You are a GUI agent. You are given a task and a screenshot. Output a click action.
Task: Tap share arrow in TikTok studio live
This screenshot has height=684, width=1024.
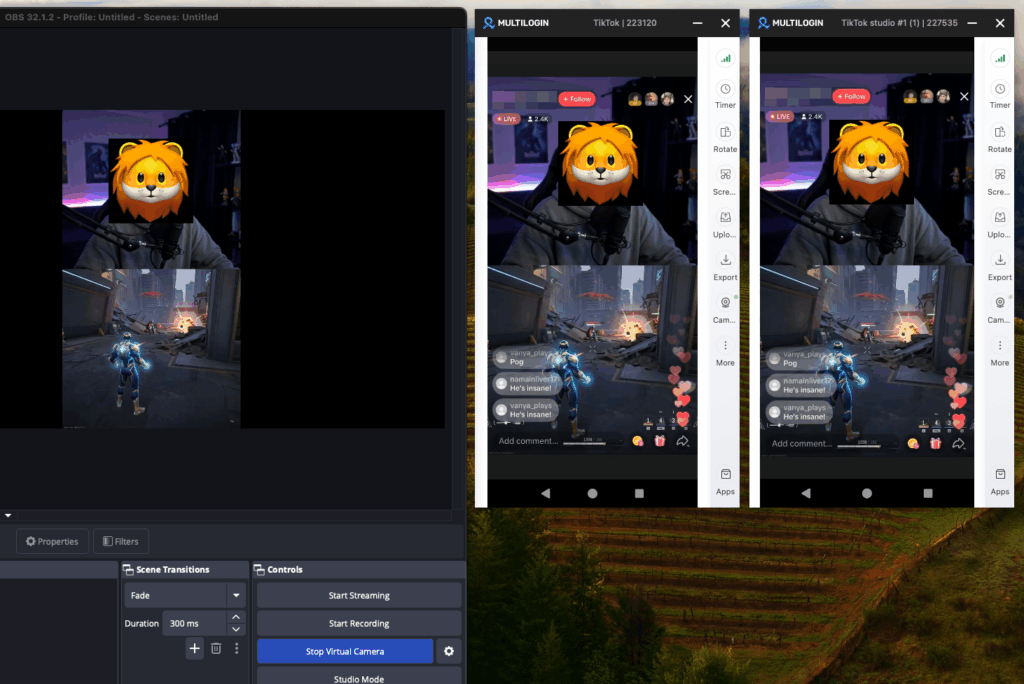tap(958, 444)
